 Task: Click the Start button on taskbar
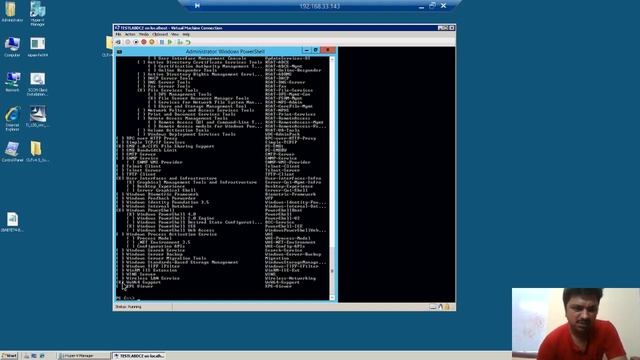[9, 356]
